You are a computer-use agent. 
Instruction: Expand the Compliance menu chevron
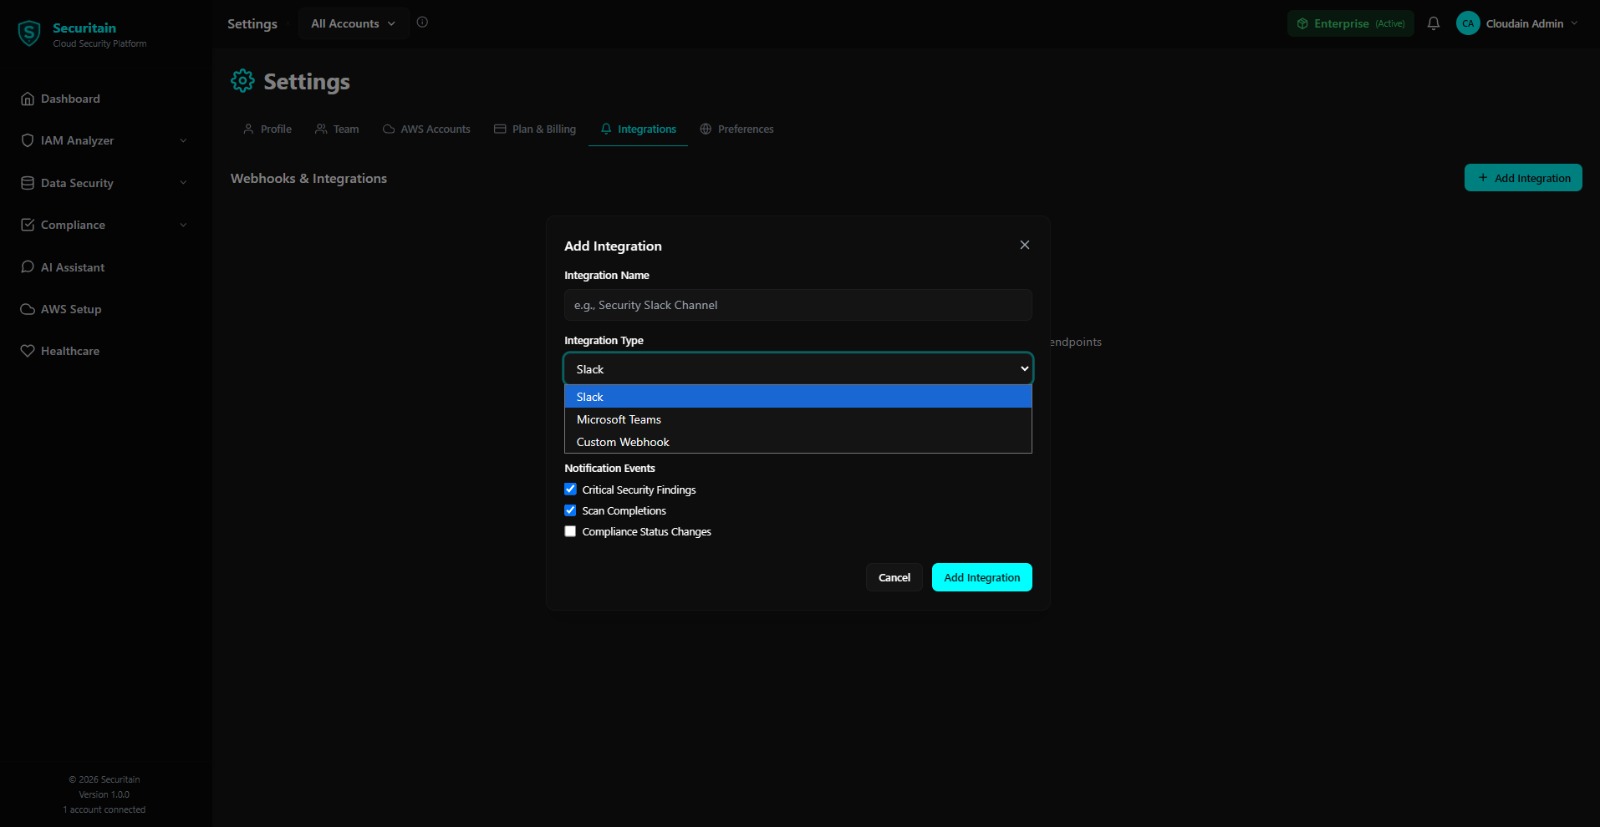click(x=183, y=225)
